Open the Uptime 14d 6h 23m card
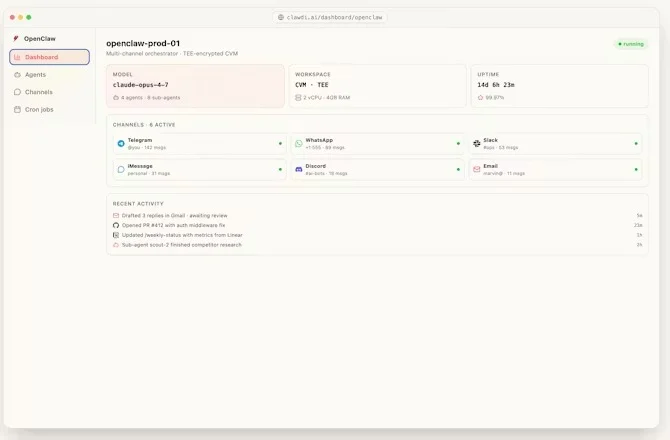Viewport: 670px width, 440px height. click(560, 86)
